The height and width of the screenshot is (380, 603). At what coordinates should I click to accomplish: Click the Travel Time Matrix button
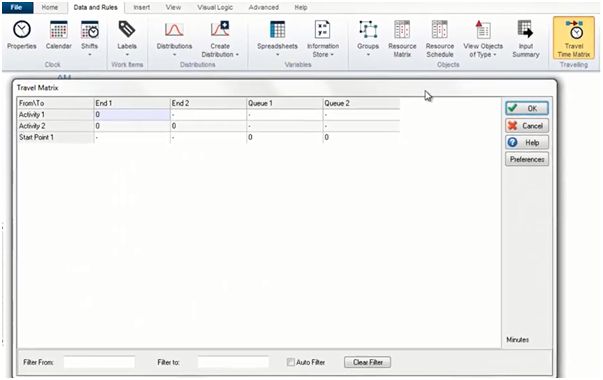click(x=573, y=38)
